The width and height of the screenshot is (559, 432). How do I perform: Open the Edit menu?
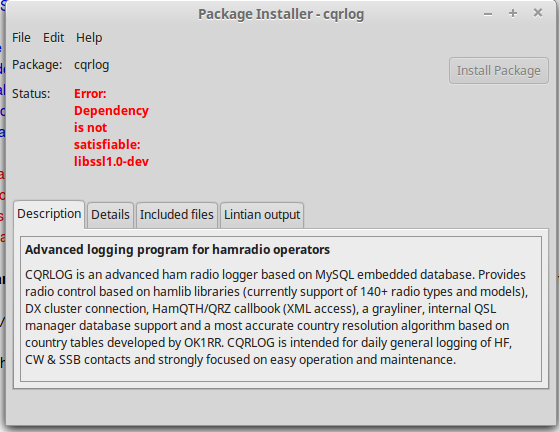[53, 37]
